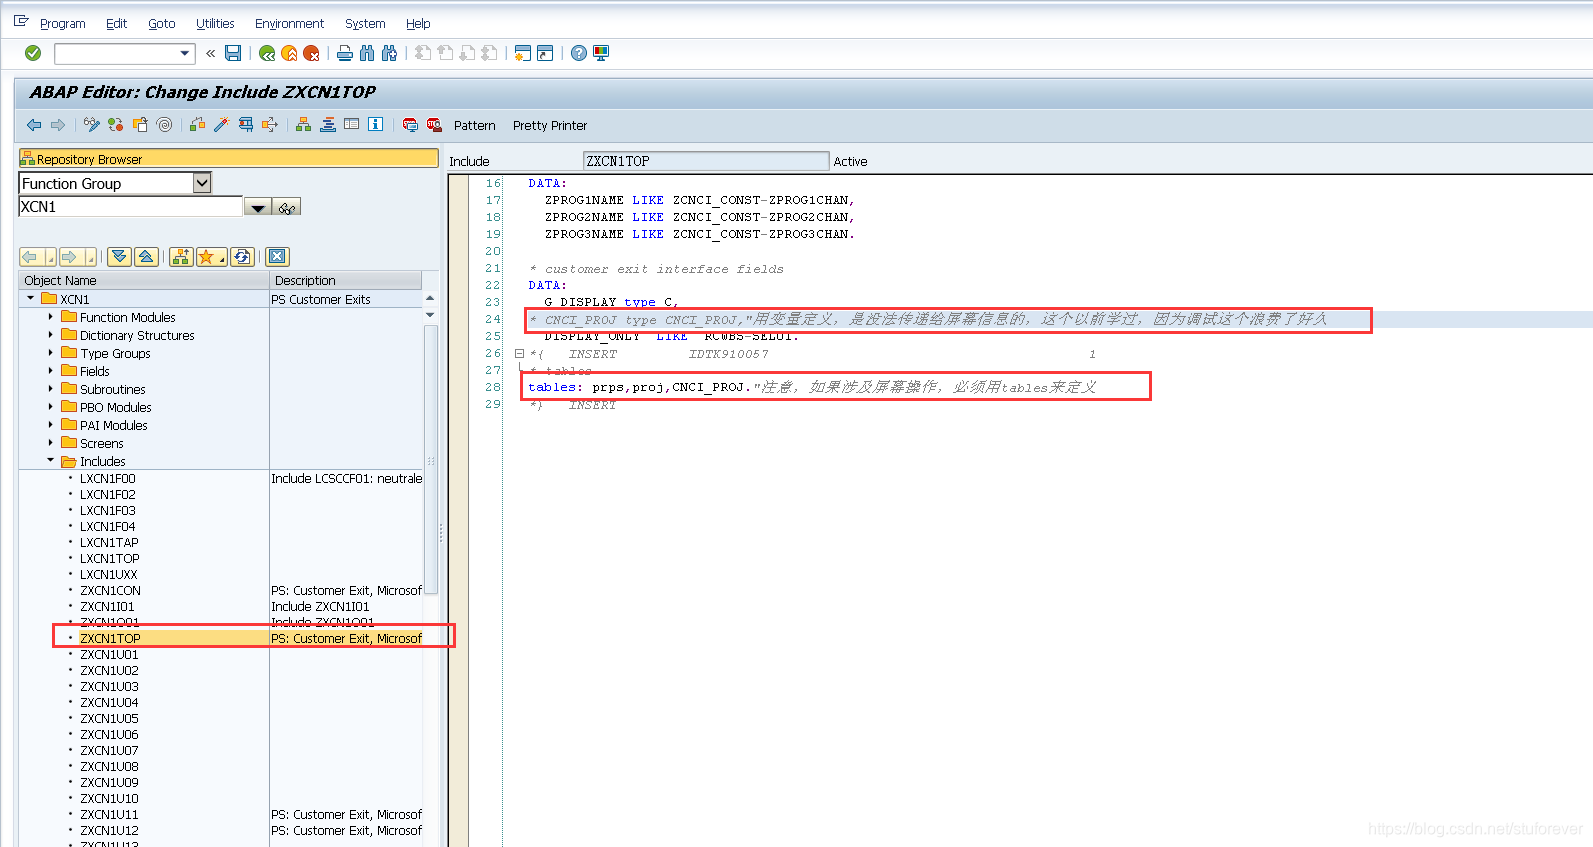Open the System menu

pos(365,23)
